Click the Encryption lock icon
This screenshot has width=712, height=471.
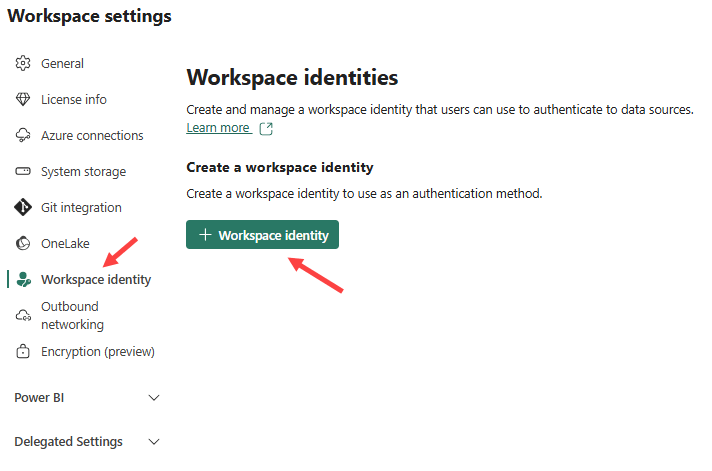(23, 351)
